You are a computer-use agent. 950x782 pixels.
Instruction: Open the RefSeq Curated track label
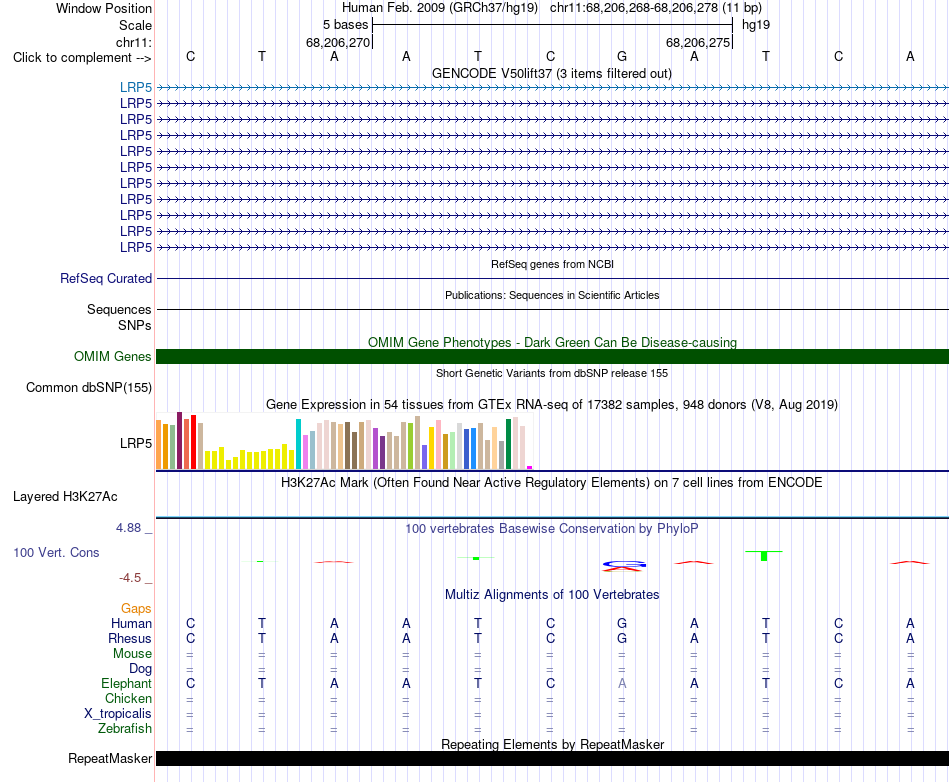[106, 279]
